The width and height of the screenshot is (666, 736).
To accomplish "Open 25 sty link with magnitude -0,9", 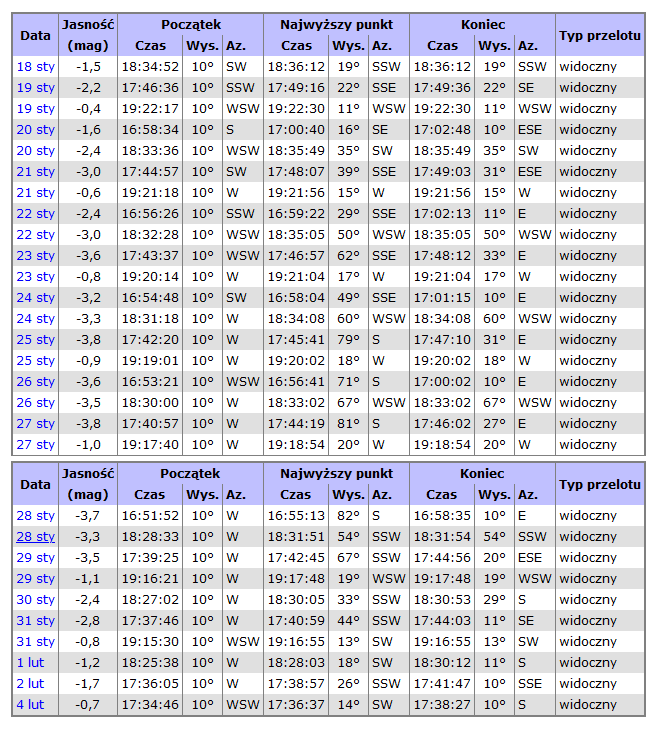I will point(36,361).
